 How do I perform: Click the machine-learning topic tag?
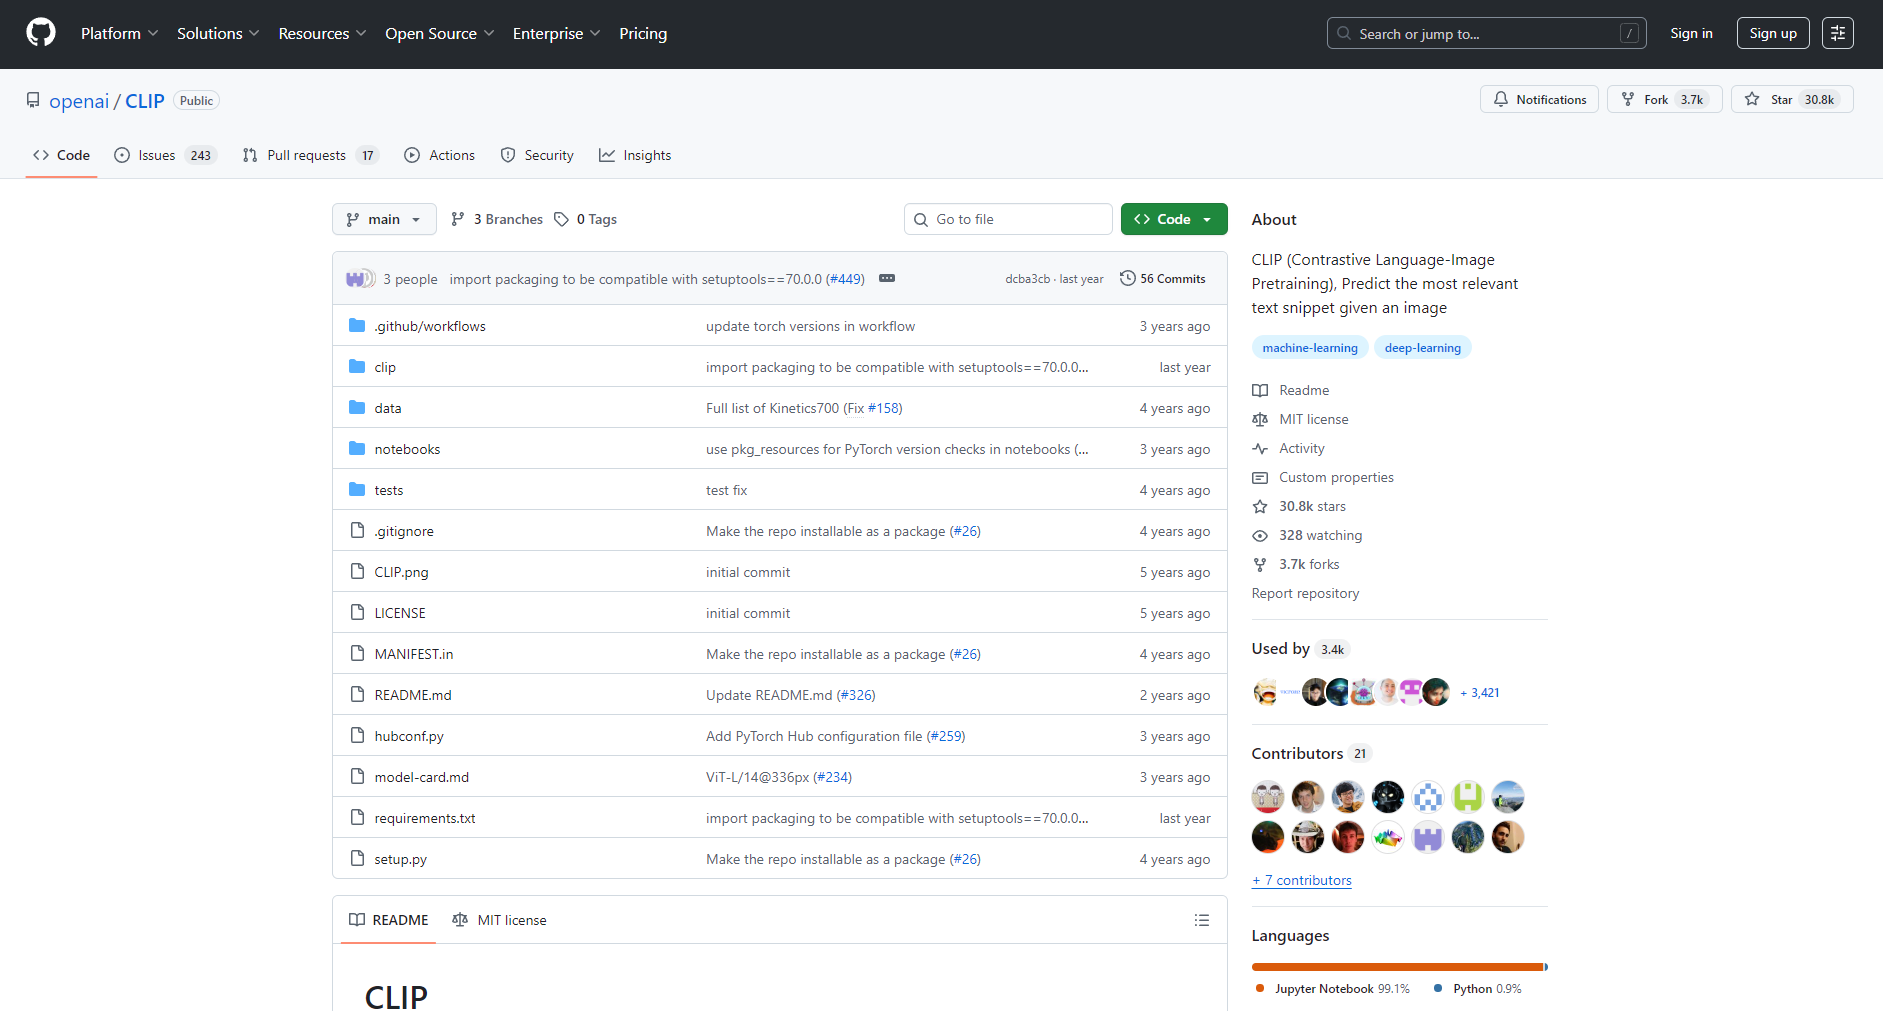tap(1310, 348)
